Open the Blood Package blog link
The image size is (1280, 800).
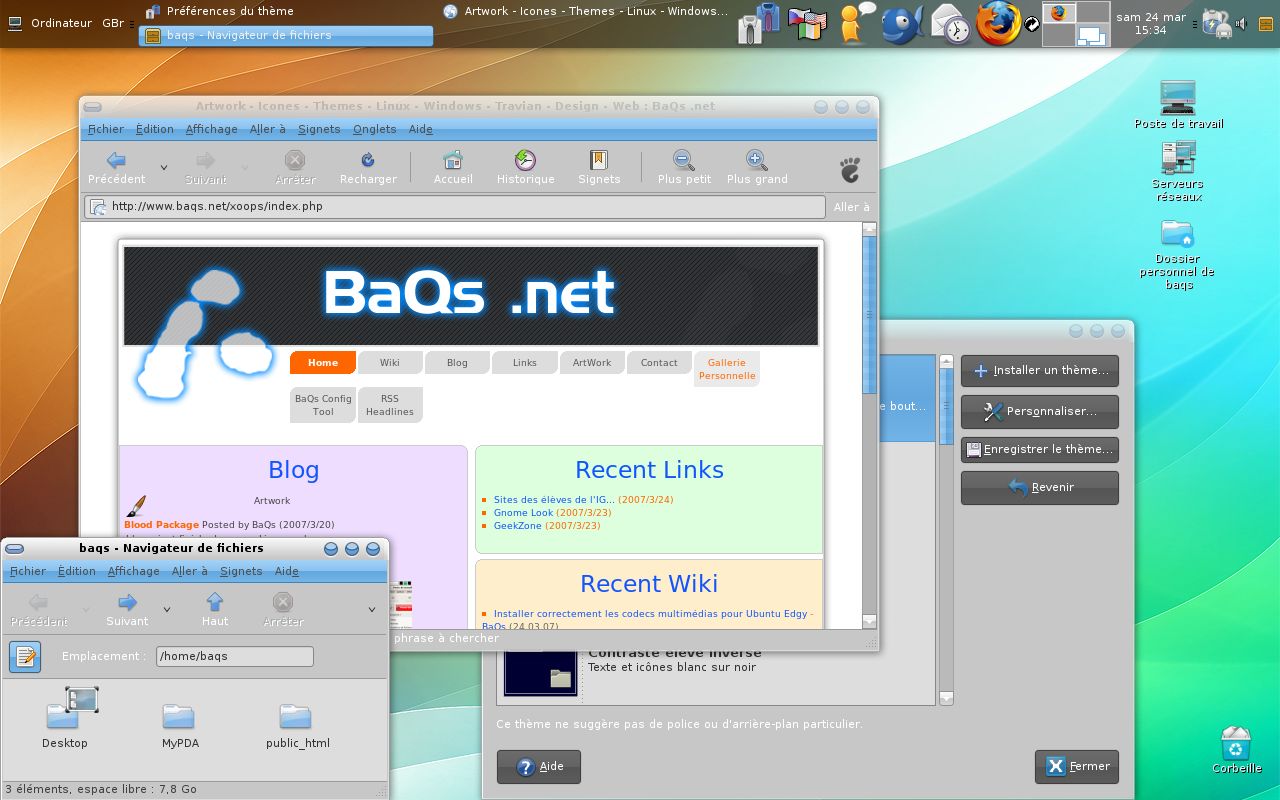click(161, 524)
